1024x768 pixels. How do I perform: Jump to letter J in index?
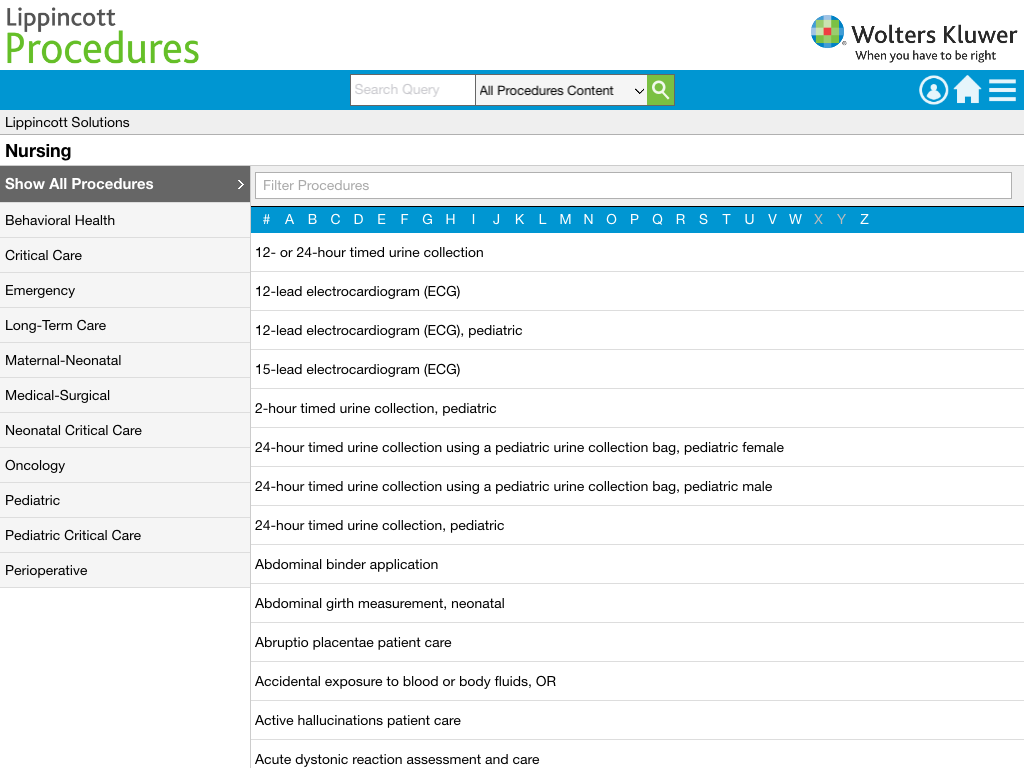tap(496, 219)
